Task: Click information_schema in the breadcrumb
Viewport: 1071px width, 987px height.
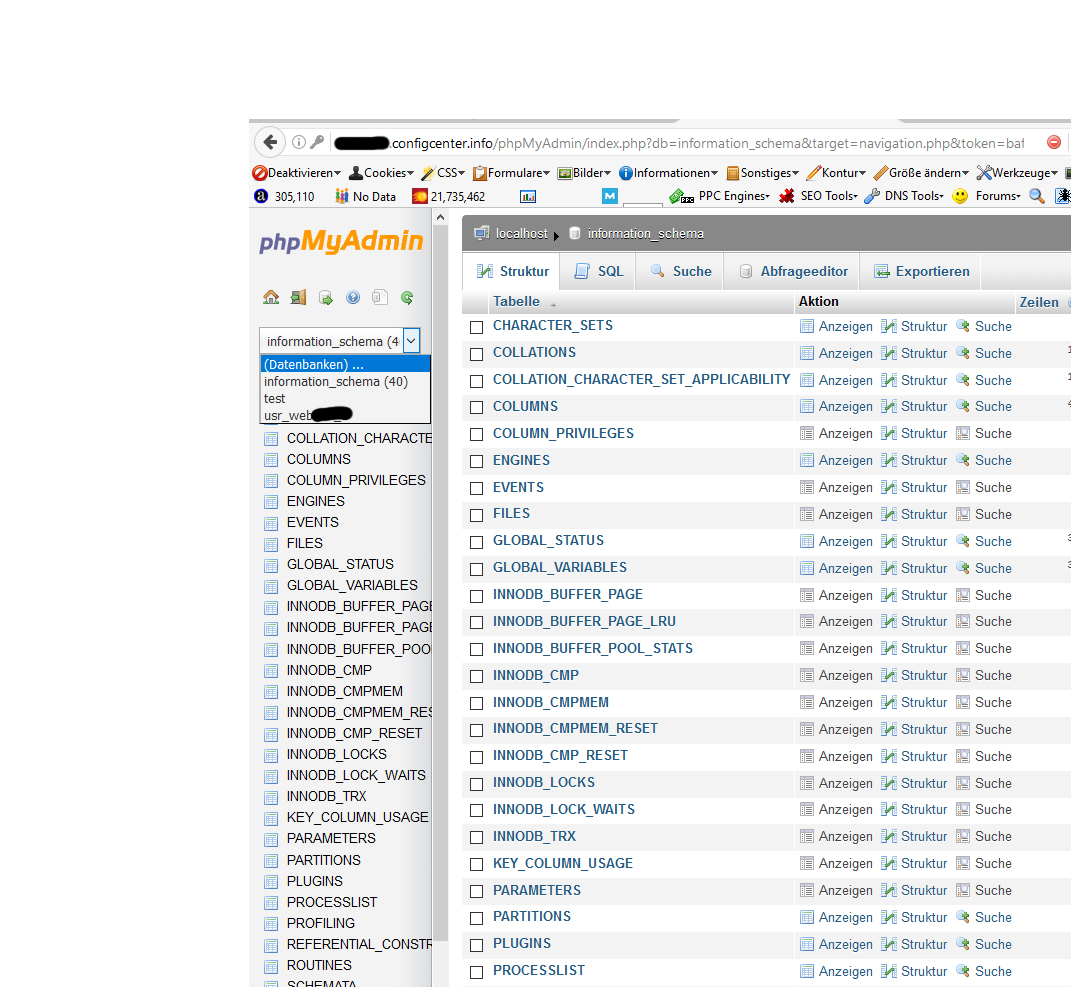Action: tap(645, 234)
